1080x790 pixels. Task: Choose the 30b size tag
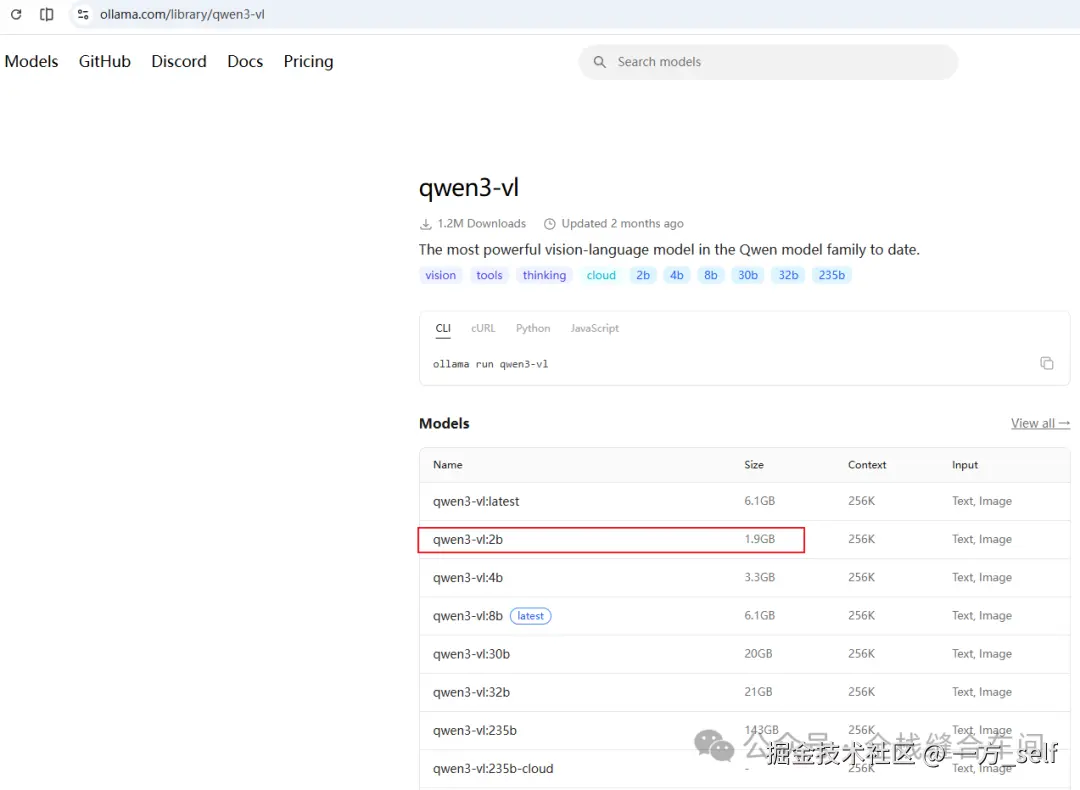(748, 275)
